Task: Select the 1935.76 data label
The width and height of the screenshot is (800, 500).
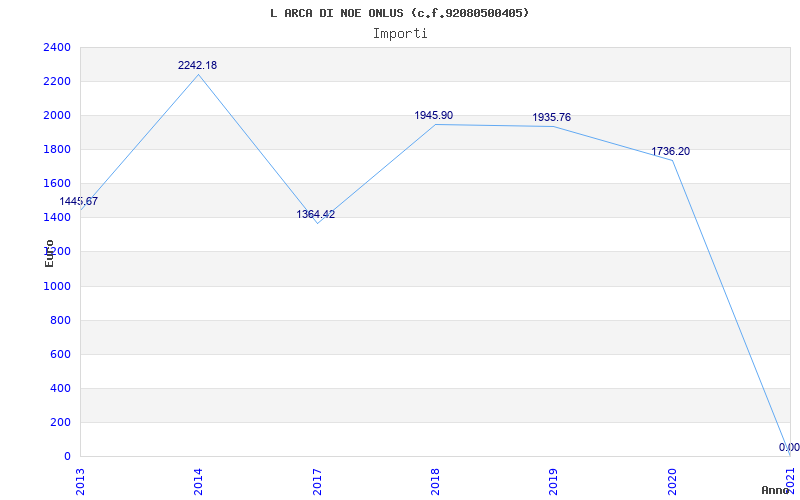Action: (552, 117)
